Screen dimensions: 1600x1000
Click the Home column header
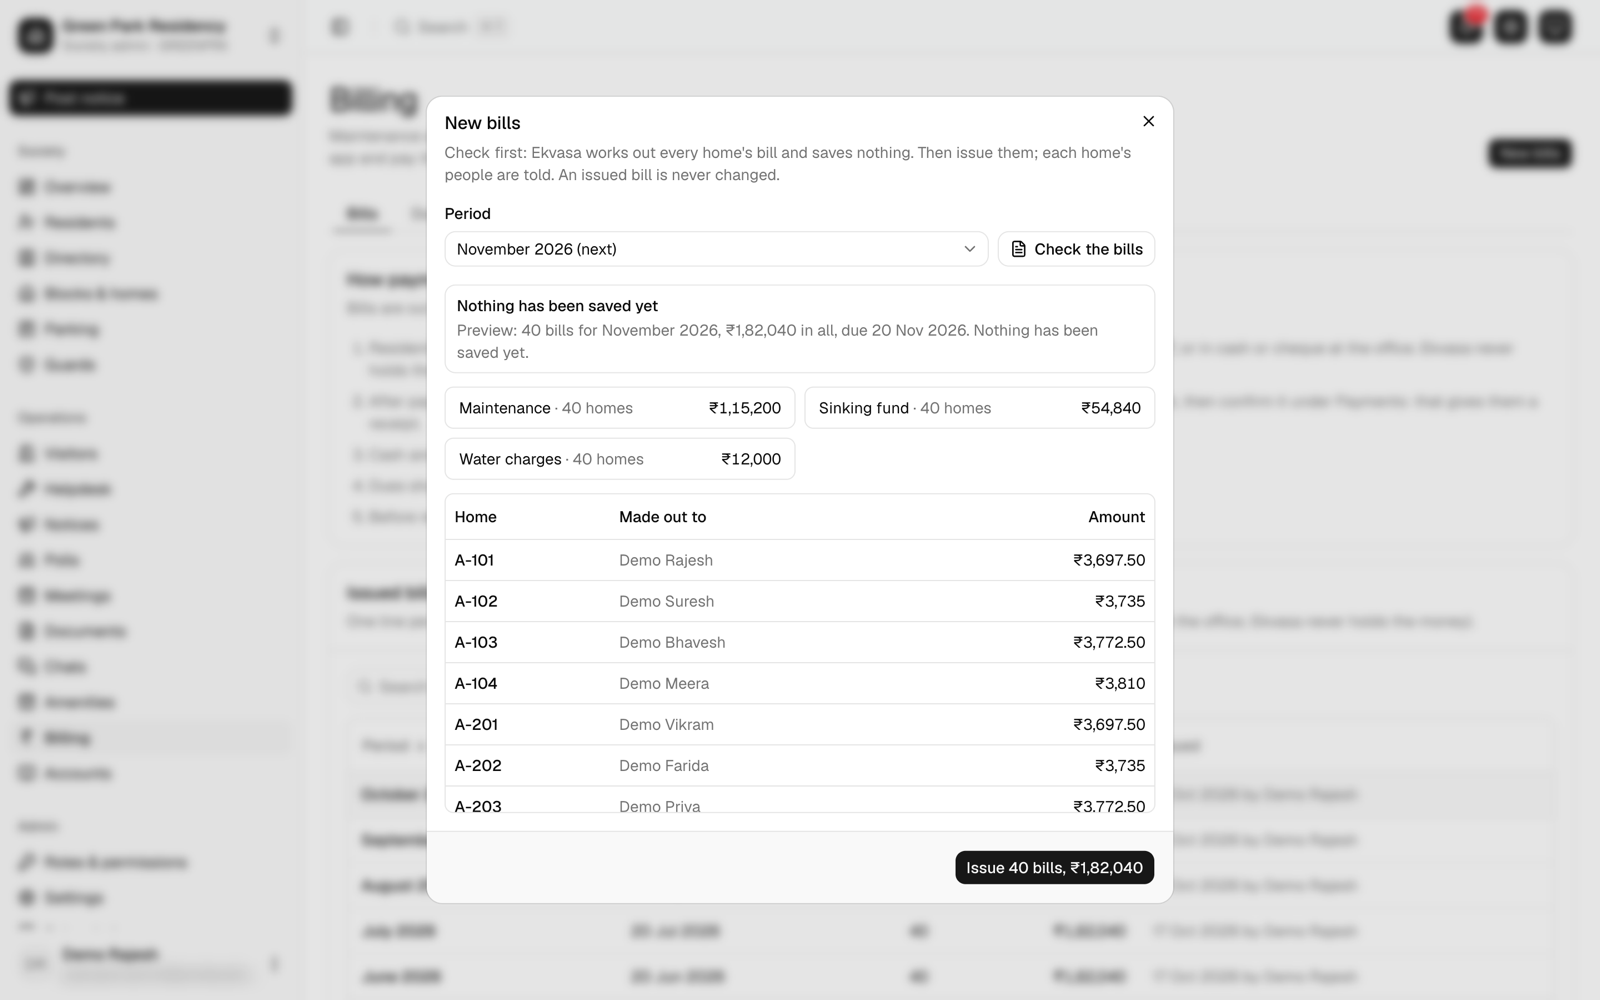[x=475, y=517]
